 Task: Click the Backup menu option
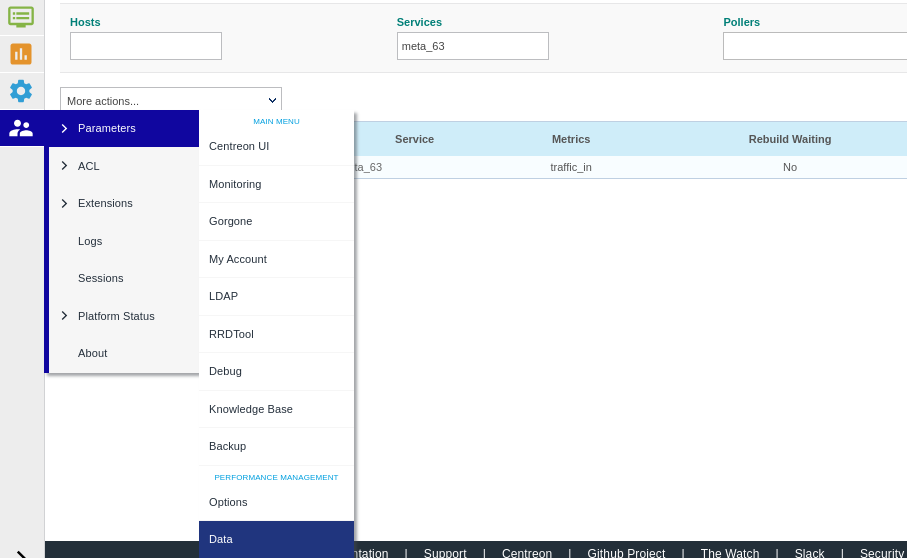[x=227, y=446]
